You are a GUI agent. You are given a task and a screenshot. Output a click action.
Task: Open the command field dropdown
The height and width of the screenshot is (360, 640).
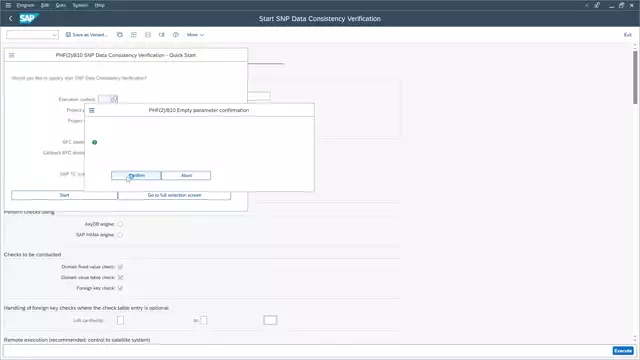(55, 35)
